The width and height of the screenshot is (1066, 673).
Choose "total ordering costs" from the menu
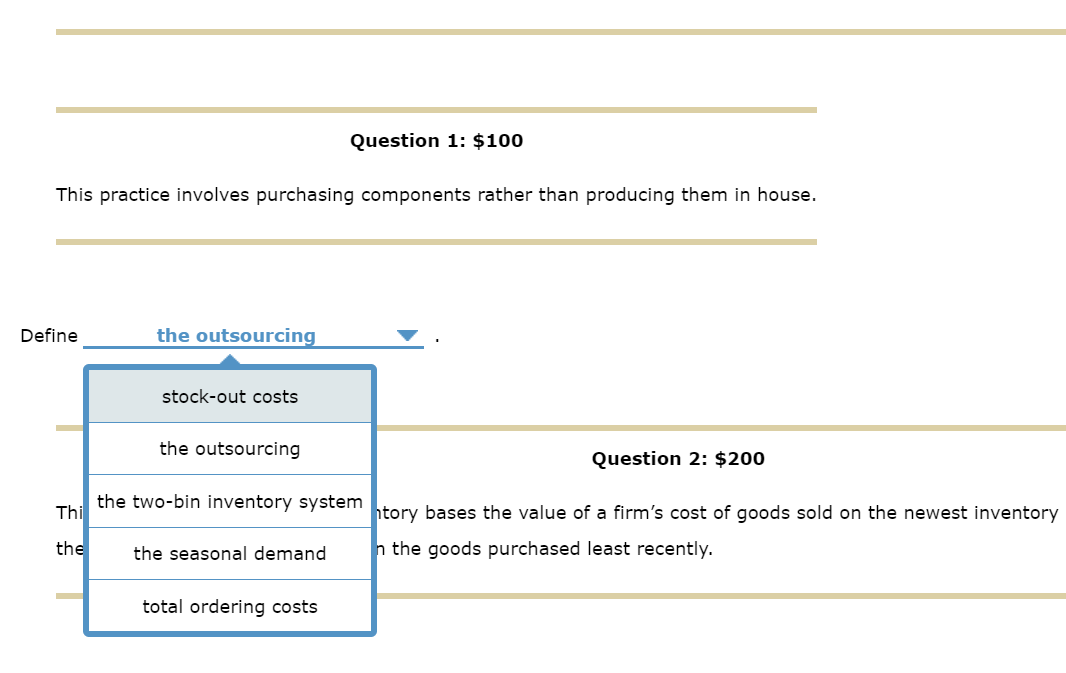pos(229,606)
